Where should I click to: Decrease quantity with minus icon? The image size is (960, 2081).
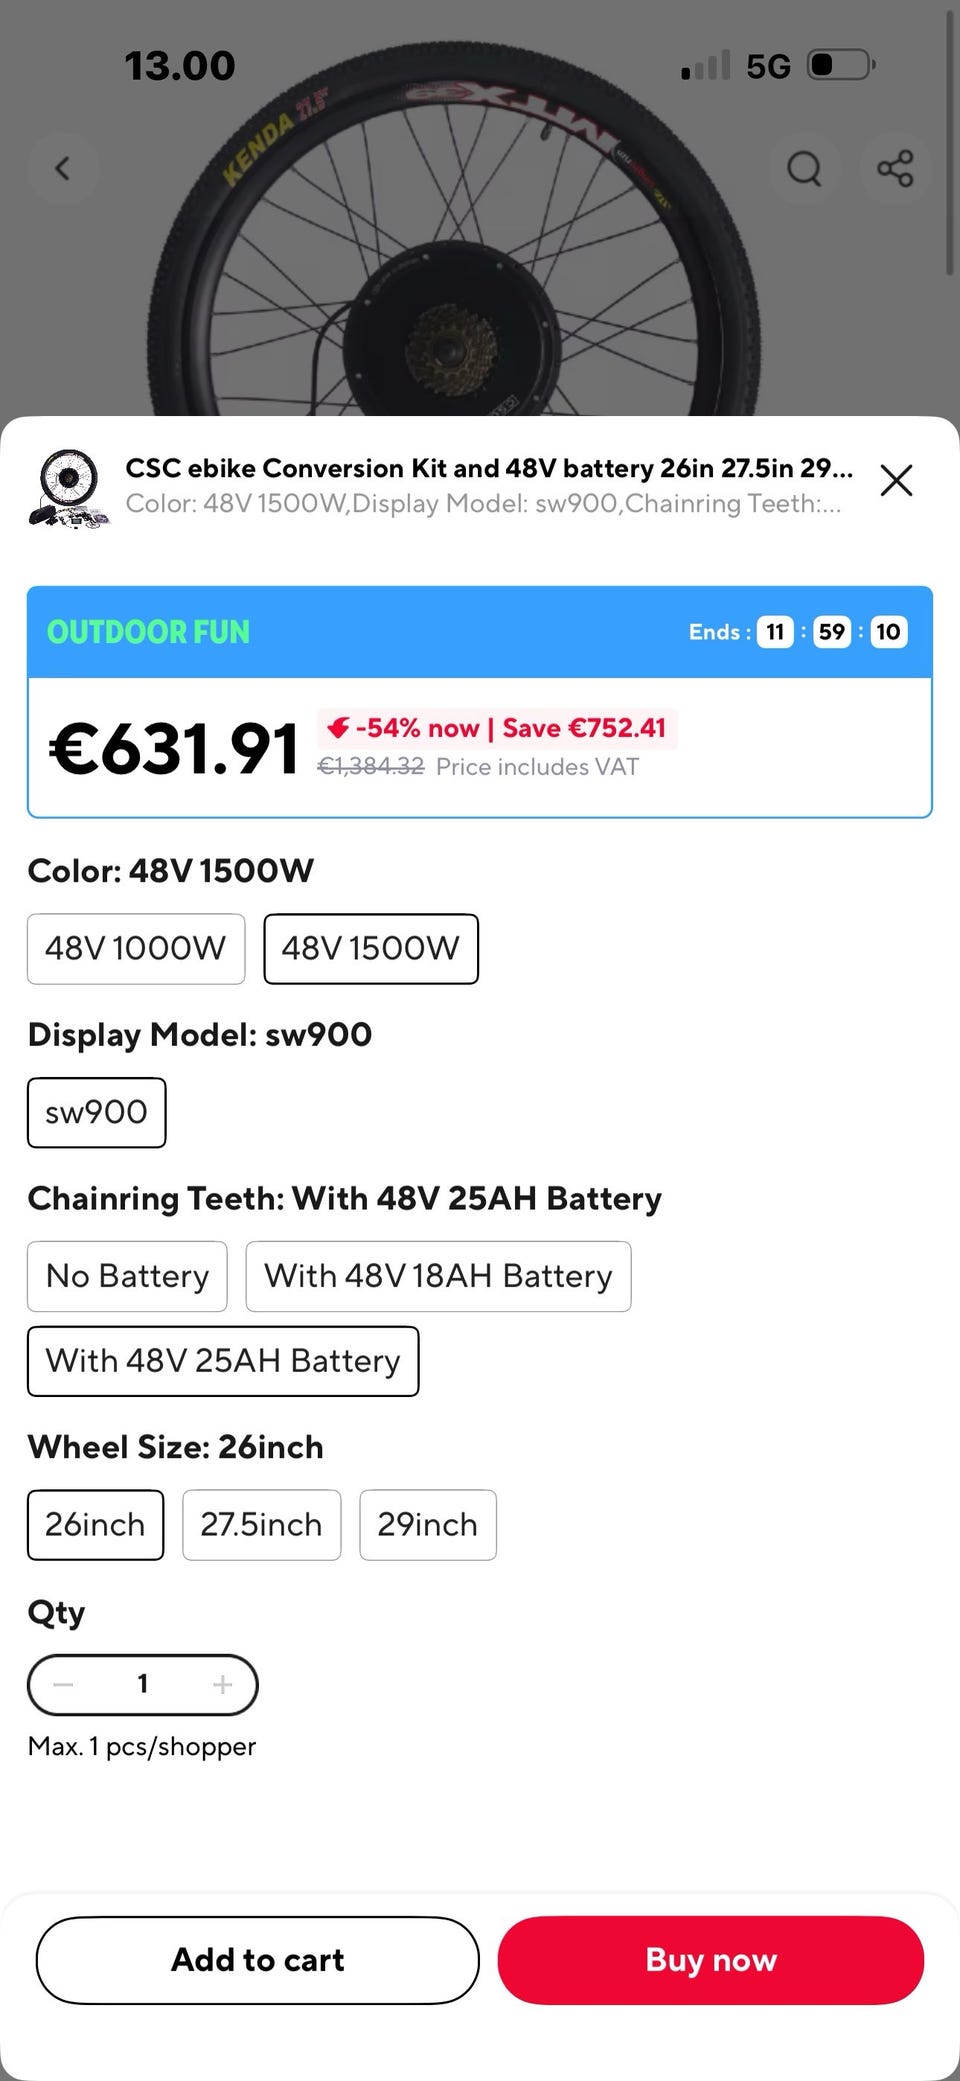click(x=63, y=1685)
